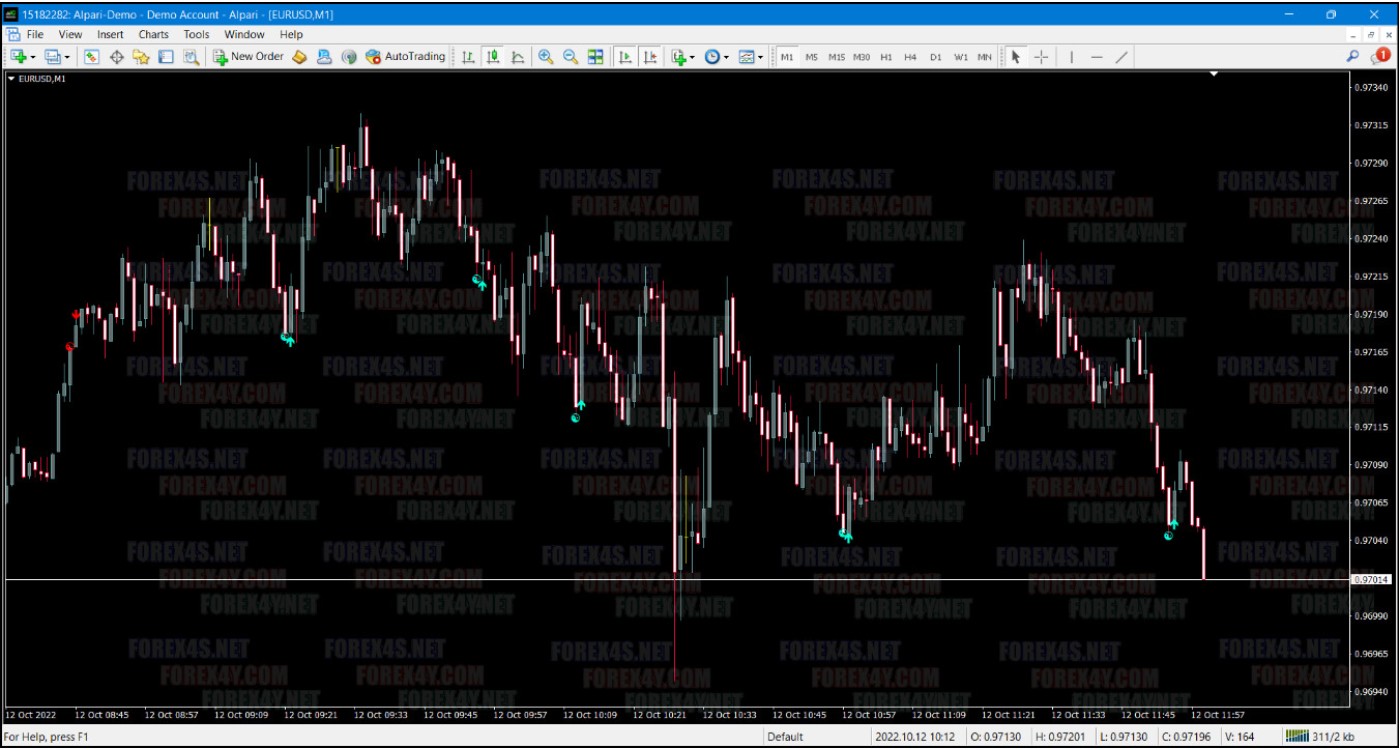
Task: Zoom out of the chart
Action: [570, 57]
